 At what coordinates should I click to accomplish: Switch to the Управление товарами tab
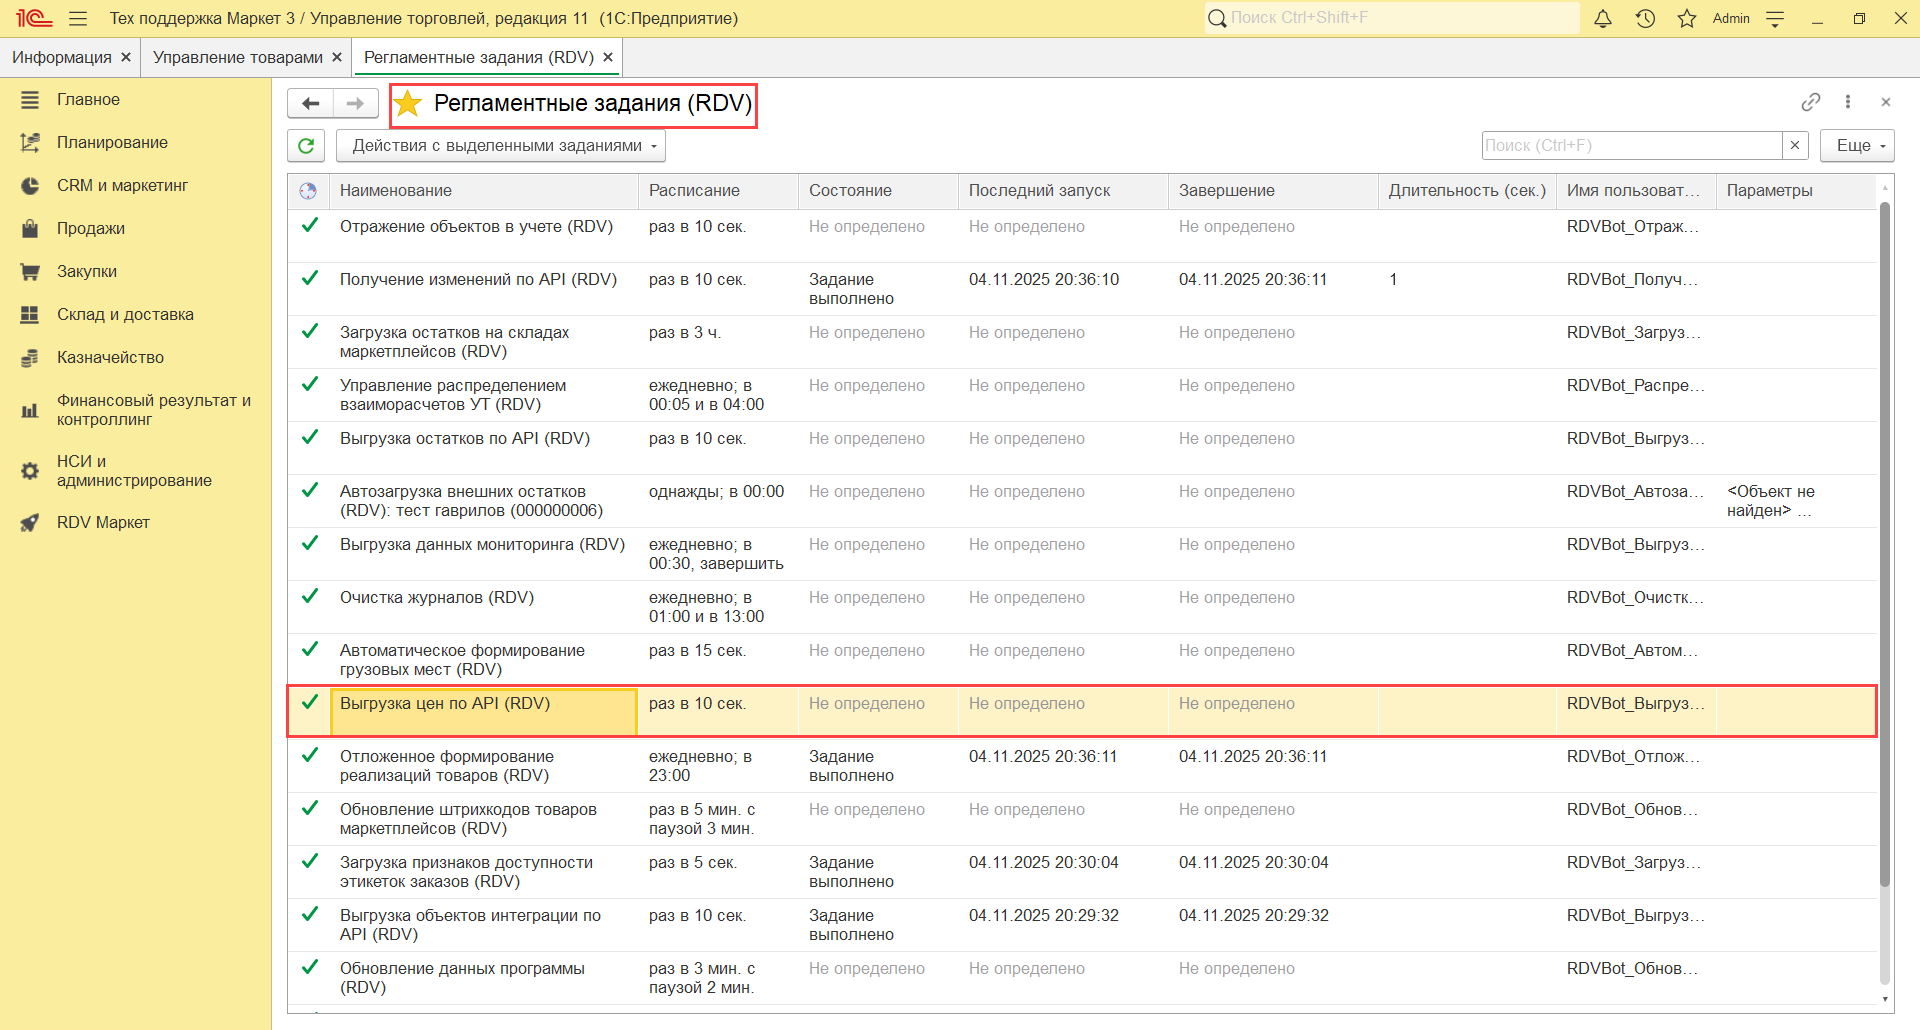click(238, 57)
